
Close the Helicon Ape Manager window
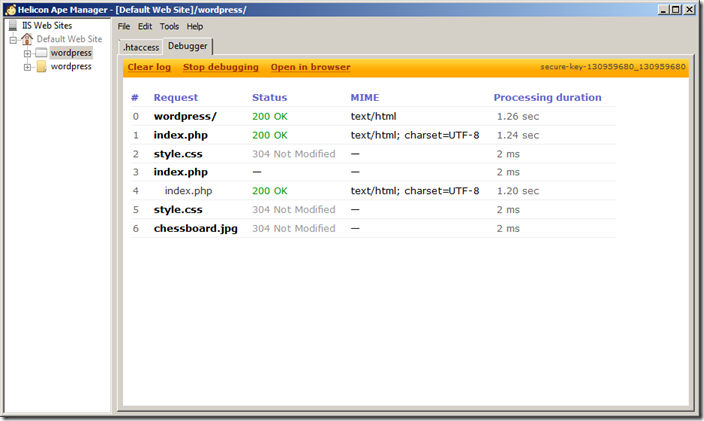tap(691, 9)
